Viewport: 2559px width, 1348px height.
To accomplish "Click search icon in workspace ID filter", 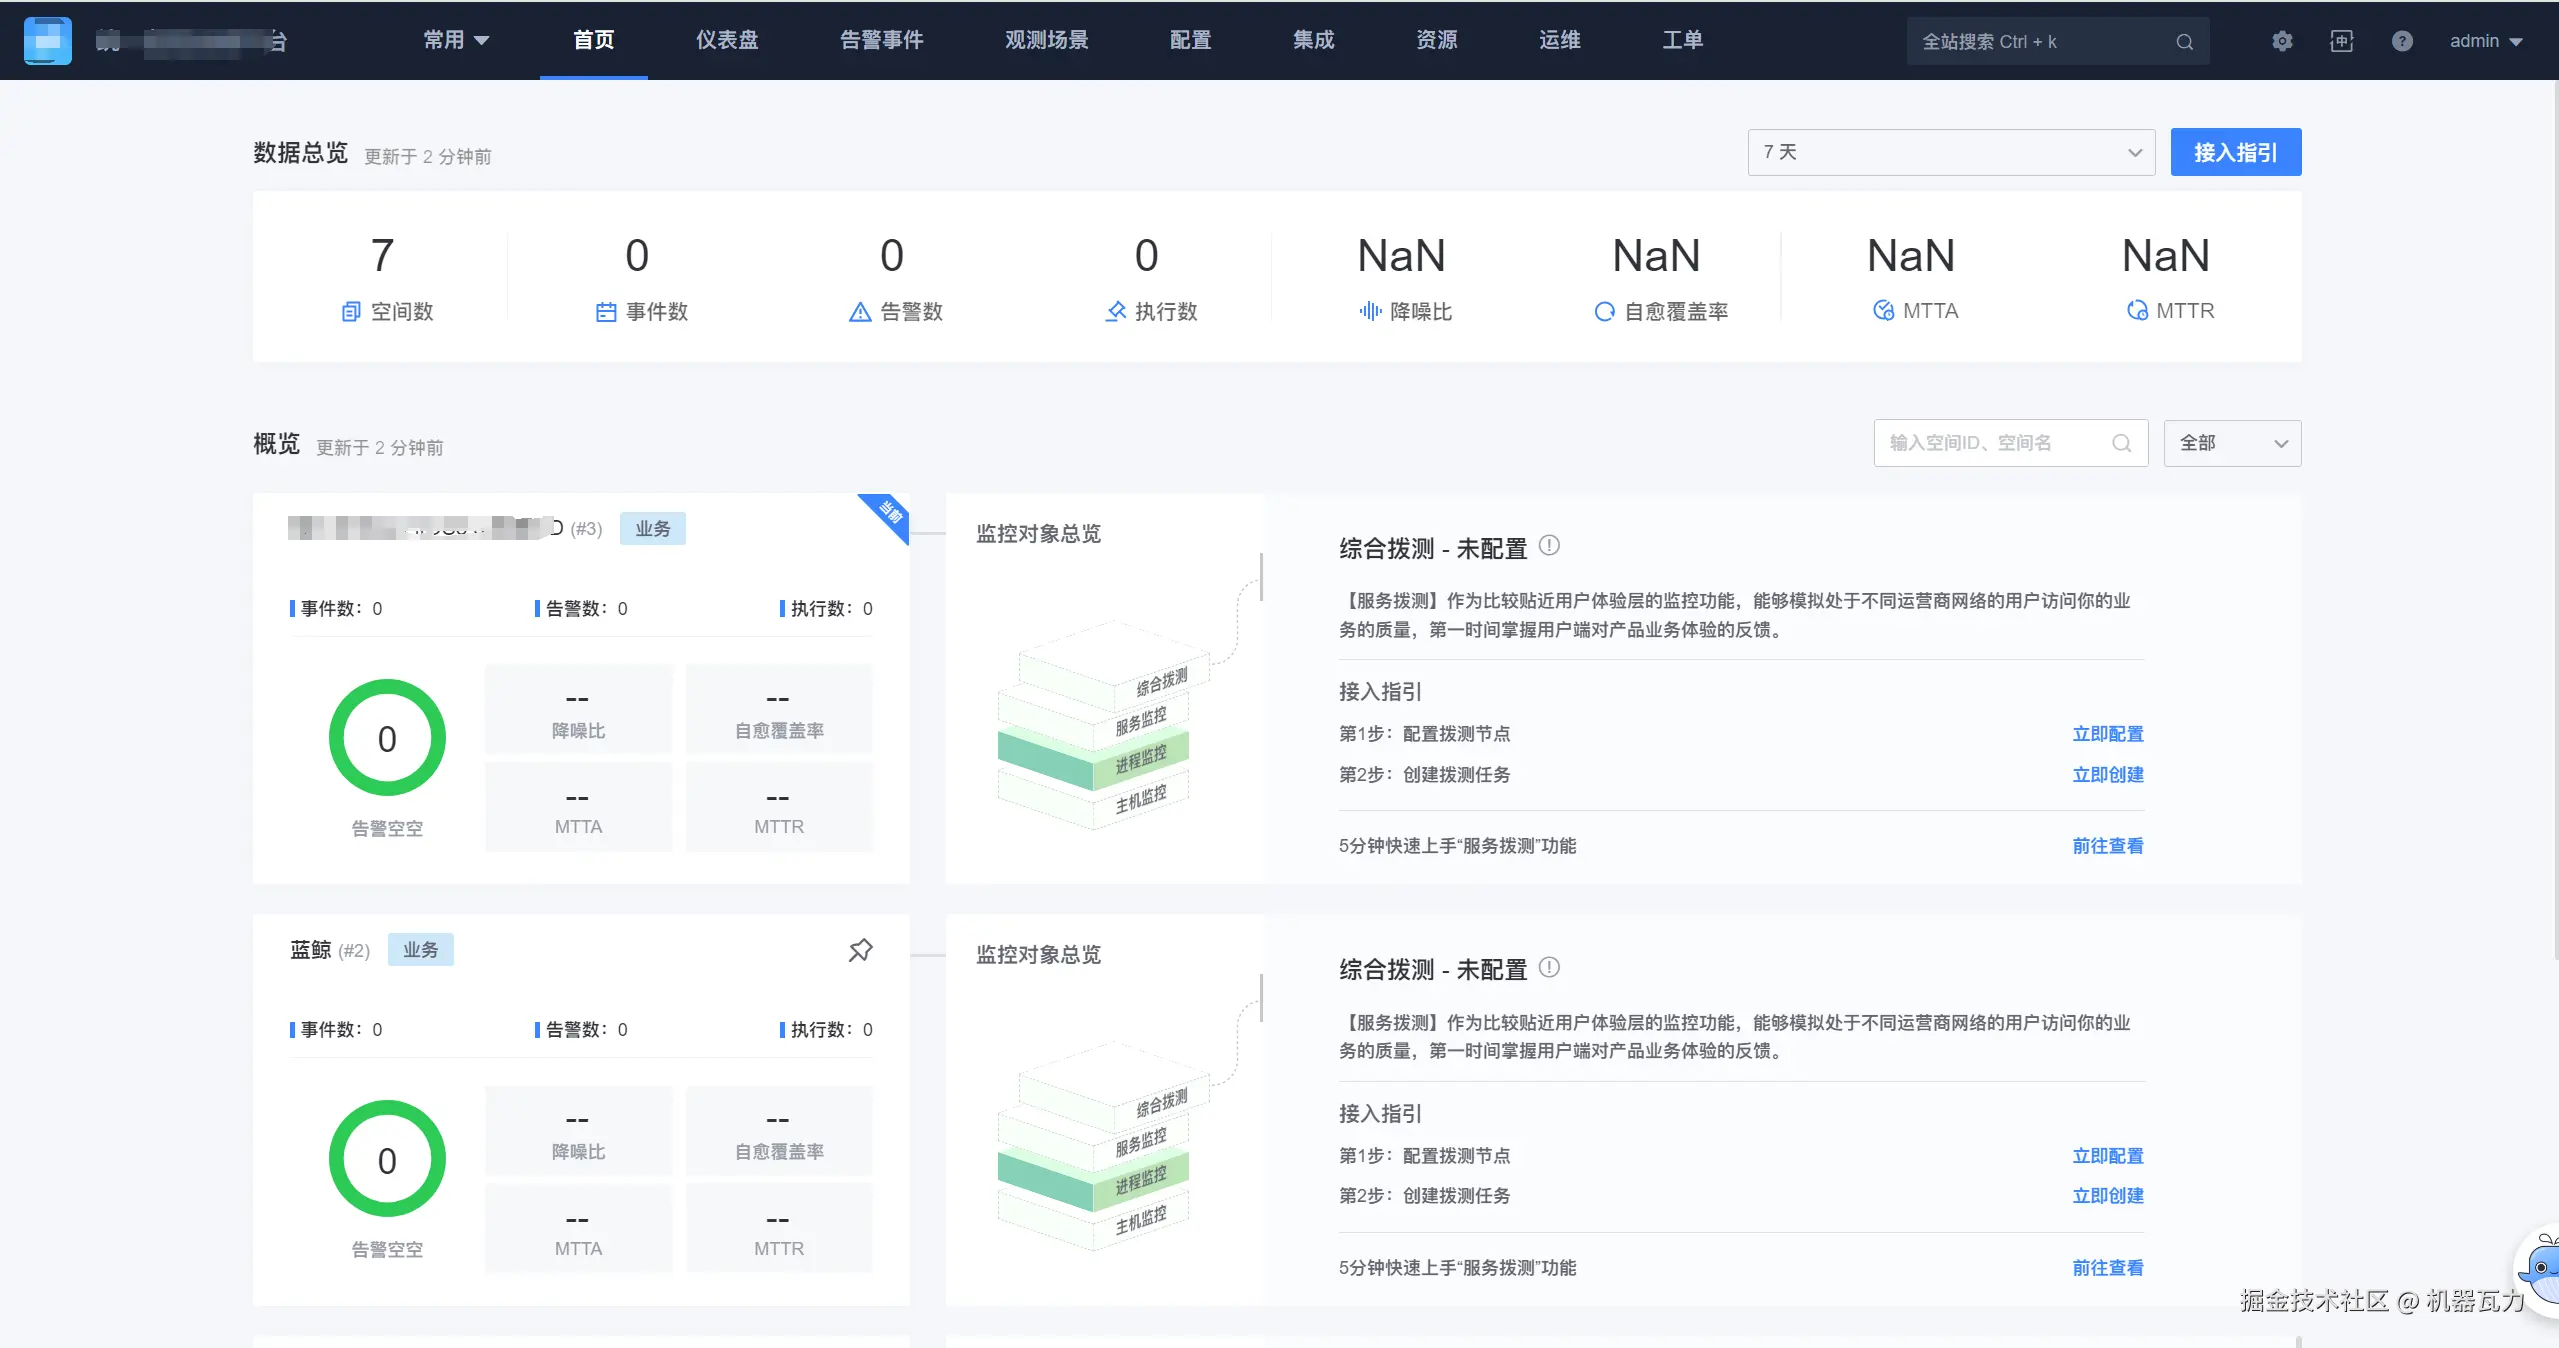I will (2121, 443).
